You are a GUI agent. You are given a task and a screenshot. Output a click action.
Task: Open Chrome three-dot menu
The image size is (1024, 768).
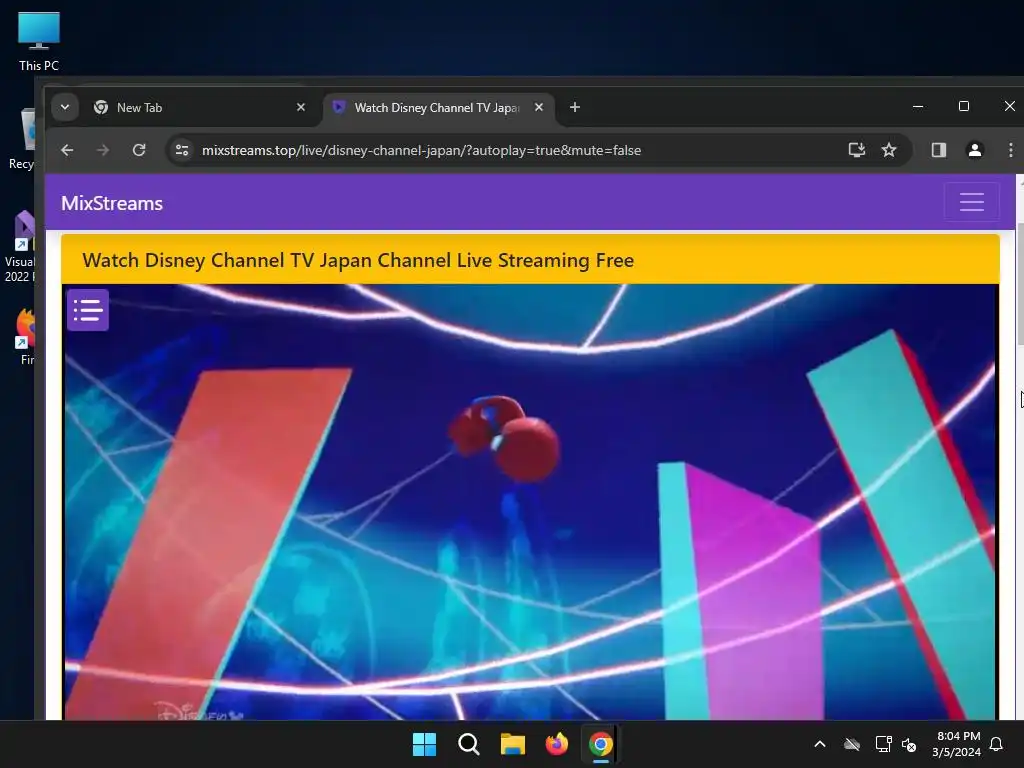coord(1010,150)
